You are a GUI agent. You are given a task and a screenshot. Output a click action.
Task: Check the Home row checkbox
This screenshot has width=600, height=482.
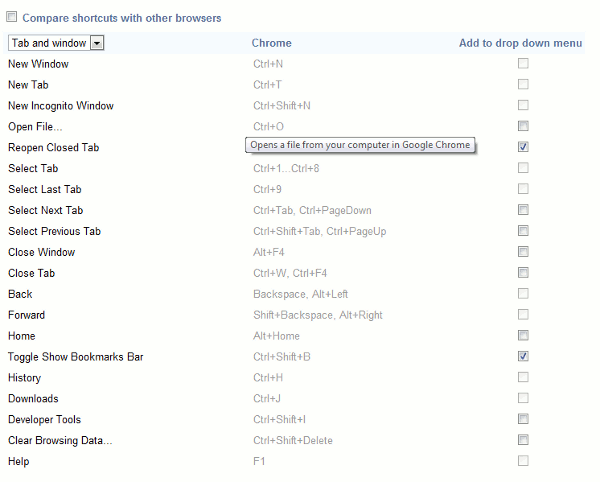point(523,336)
